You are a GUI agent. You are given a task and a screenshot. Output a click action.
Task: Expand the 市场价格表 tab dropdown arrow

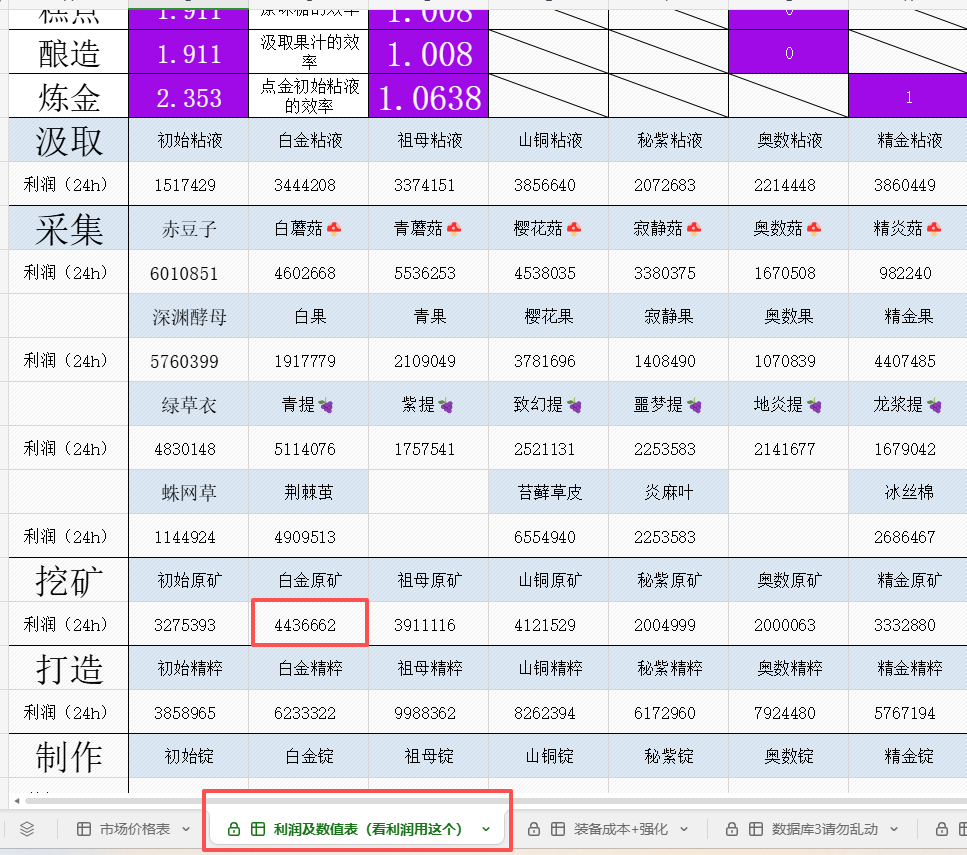[187, 829]
